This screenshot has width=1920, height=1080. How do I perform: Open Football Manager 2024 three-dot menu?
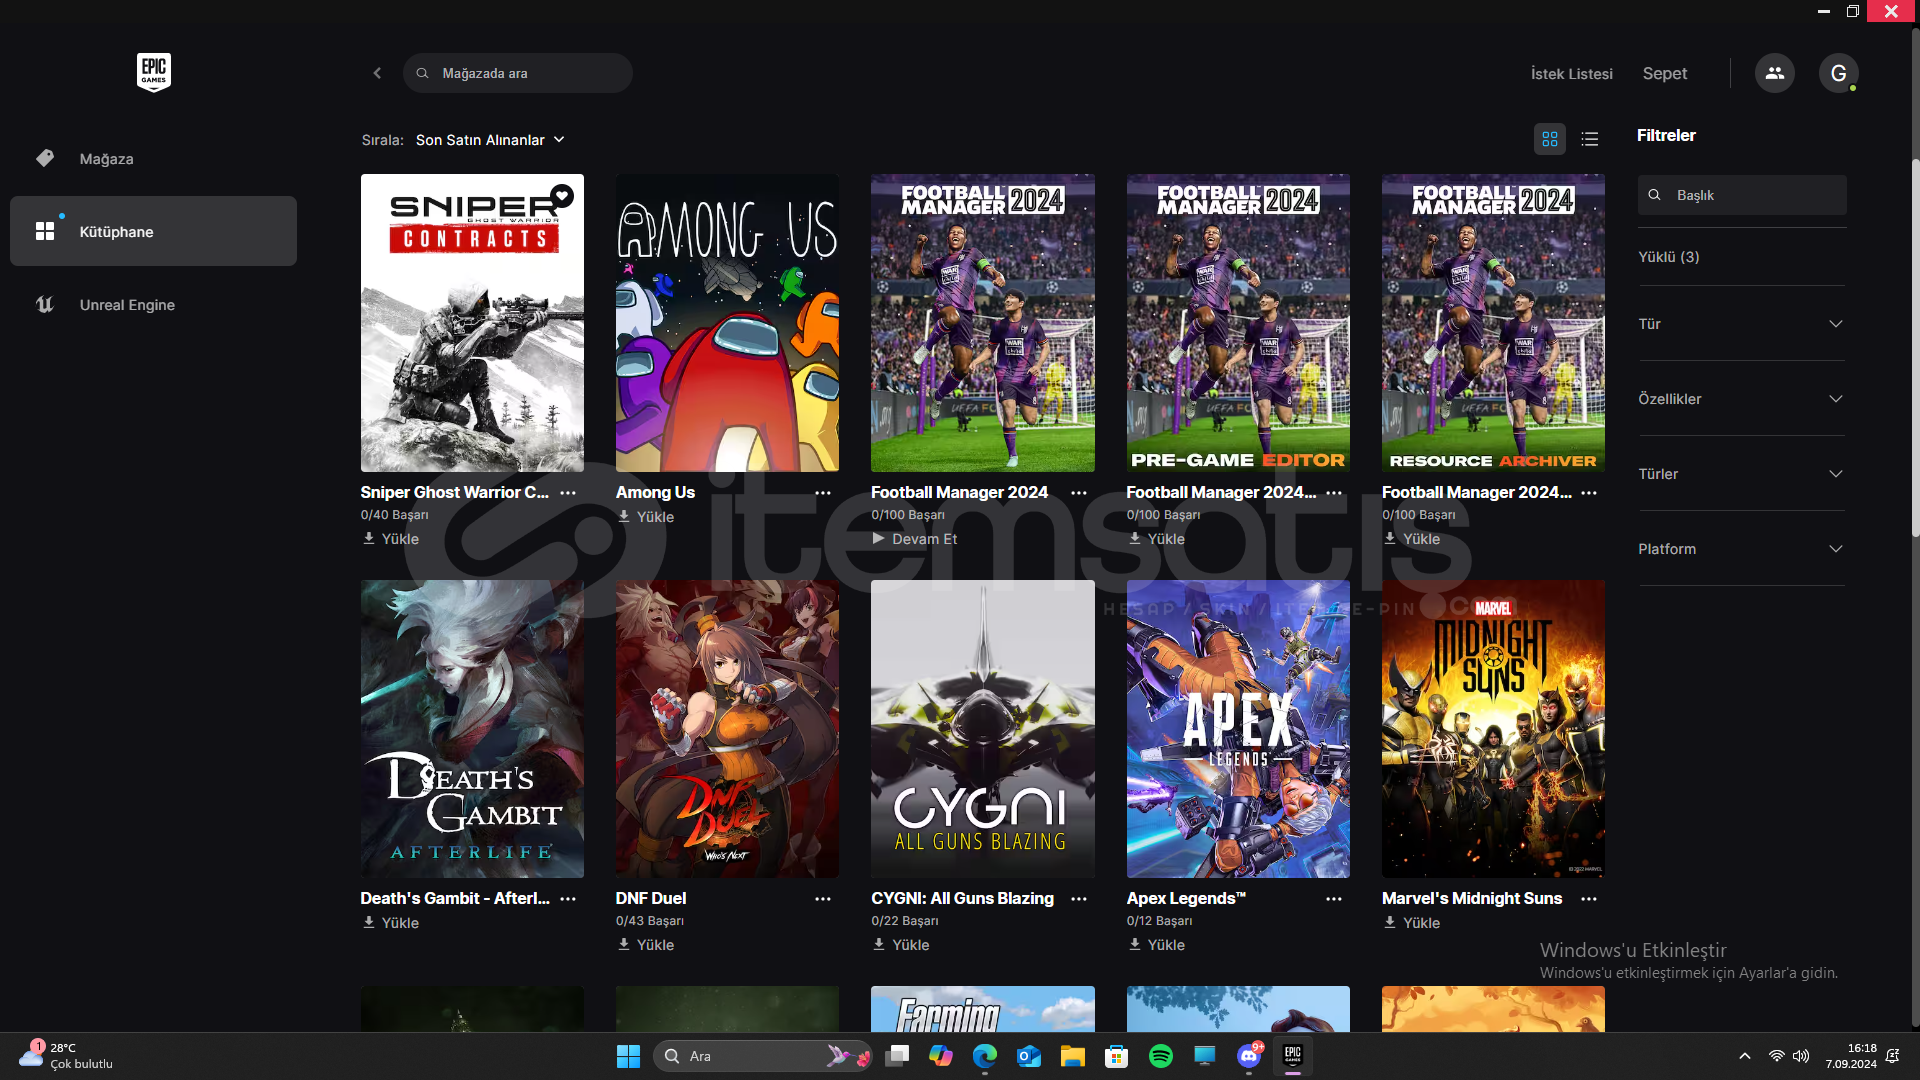coord(1079,493)
